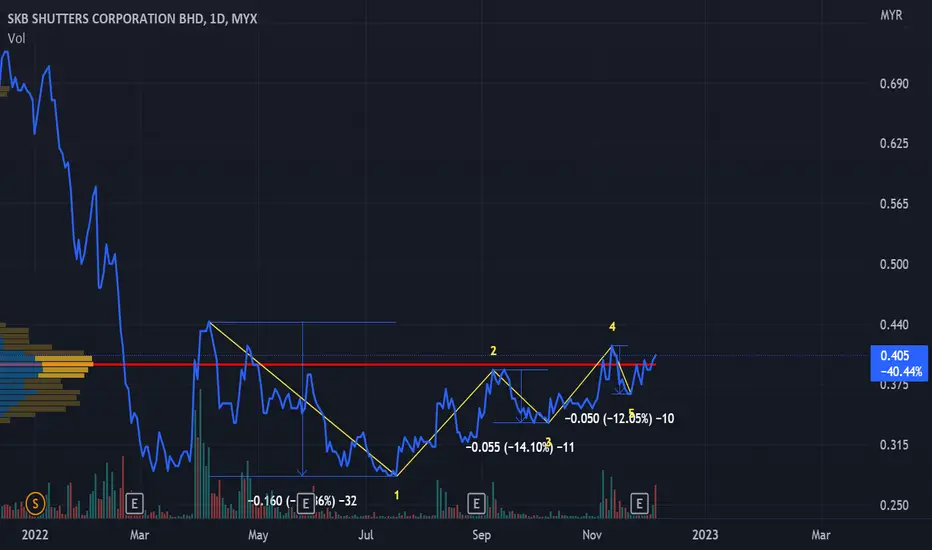Click the -0.160 measurement label ending in -32
Image resolution: width=932 pixels, height=550 pixels.
(302, 501)
